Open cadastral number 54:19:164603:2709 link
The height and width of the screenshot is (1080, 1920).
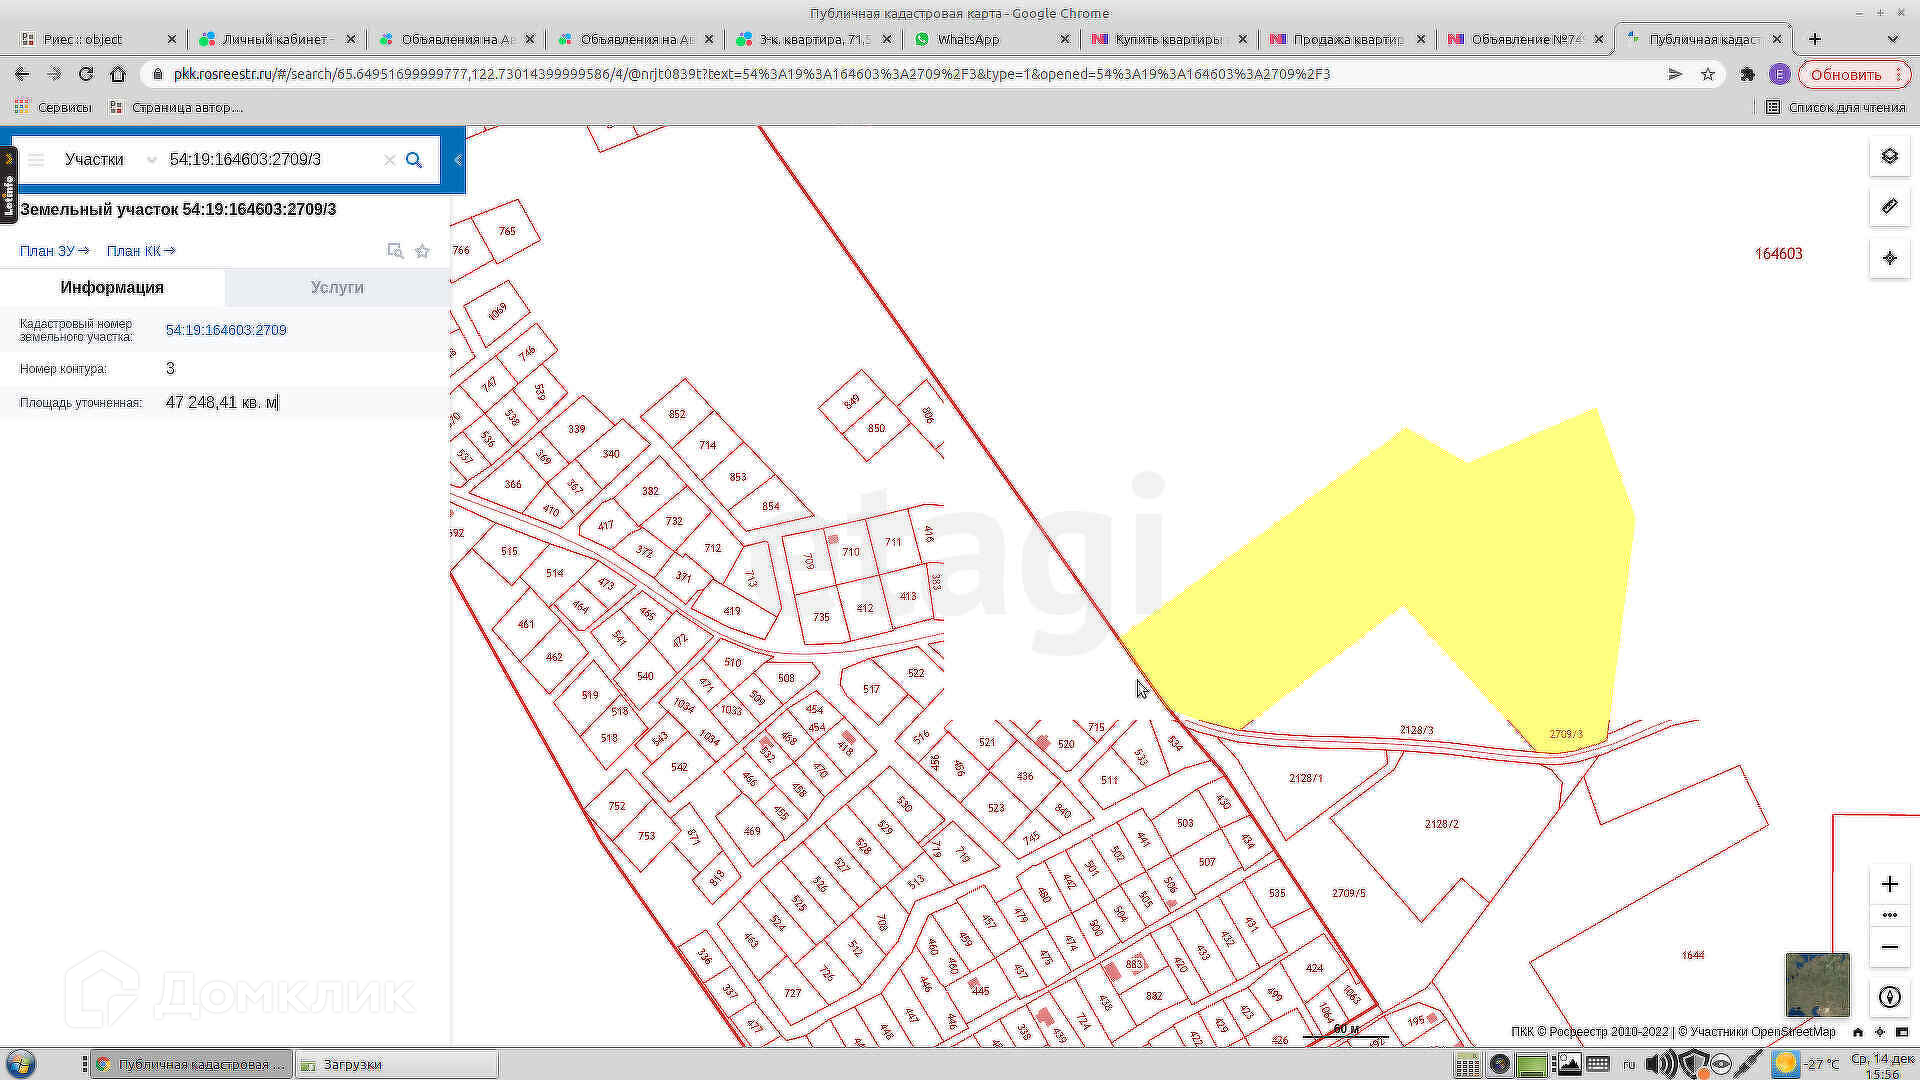click(x=226, y=330)
